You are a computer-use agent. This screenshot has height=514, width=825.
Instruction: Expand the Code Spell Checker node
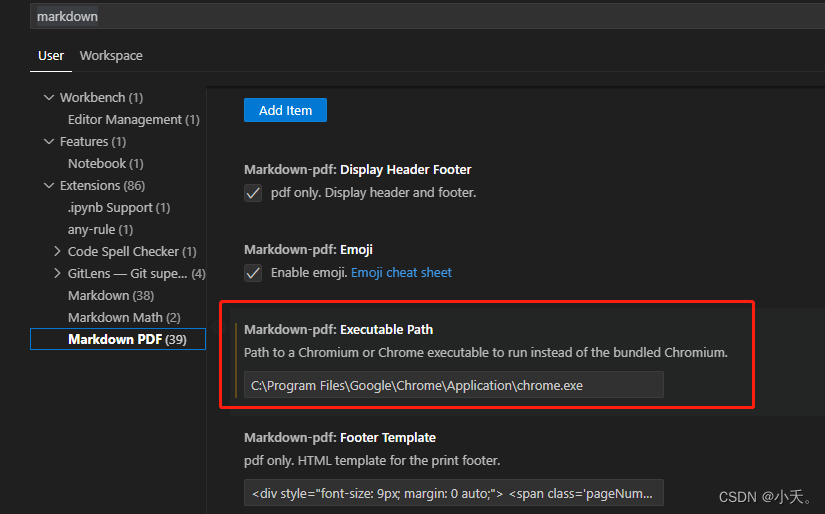pyautogui.click(x=57, y=251)
